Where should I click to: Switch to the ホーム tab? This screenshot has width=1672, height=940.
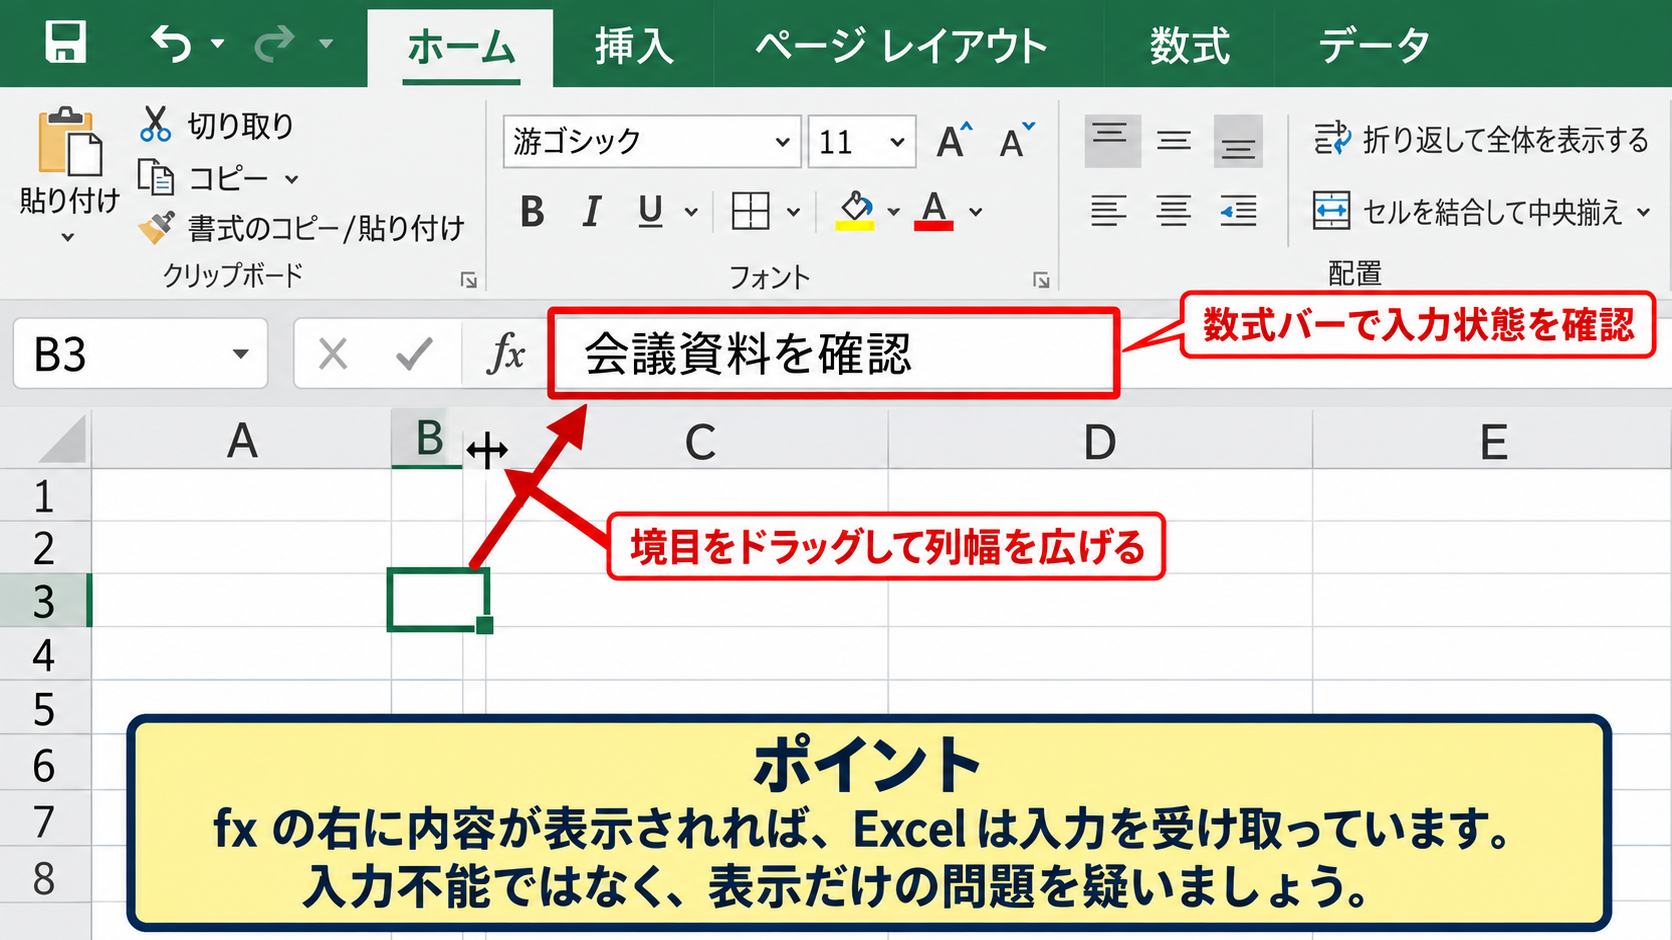point(460,47)
